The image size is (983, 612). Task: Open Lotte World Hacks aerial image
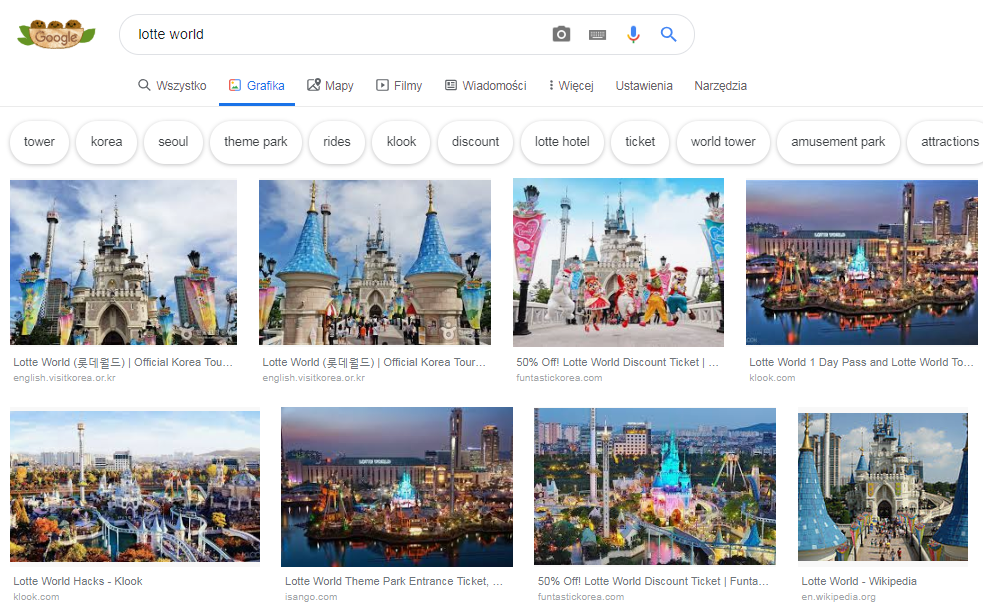pyautogui.click(x=135, y=487)
